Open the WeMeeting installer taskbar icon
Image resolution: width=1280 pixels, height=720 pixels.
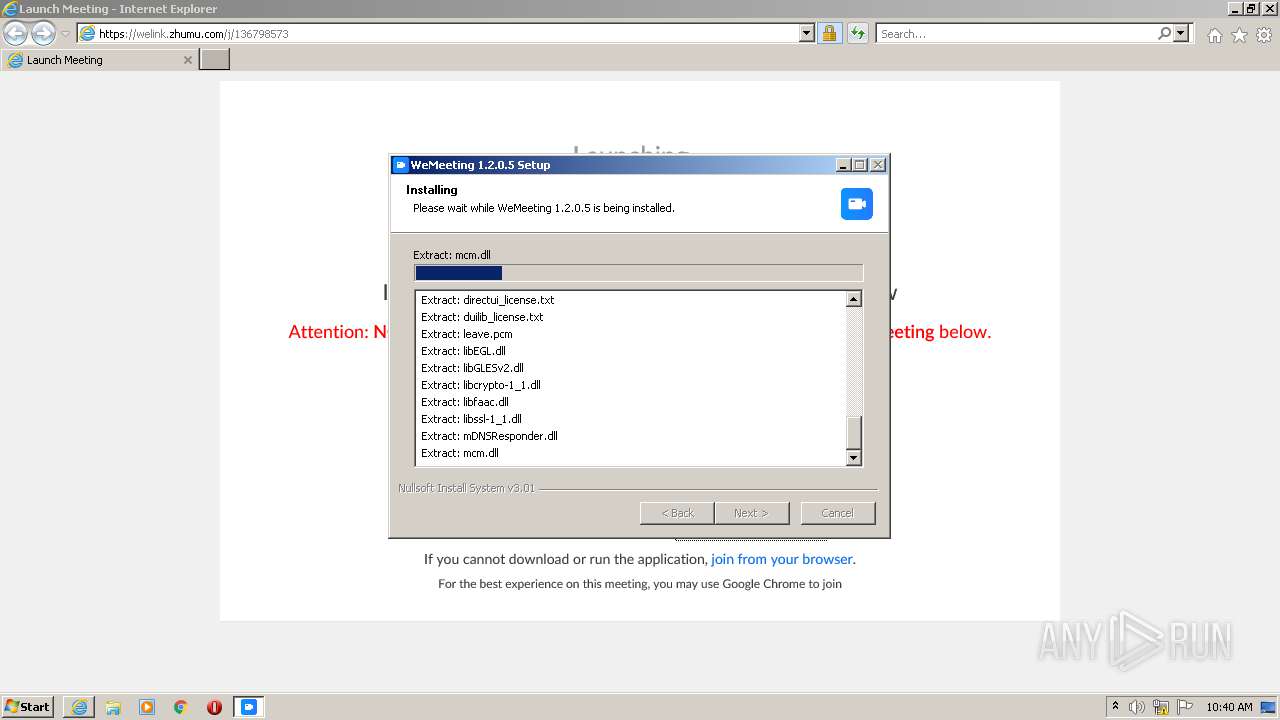click(249, 707)
